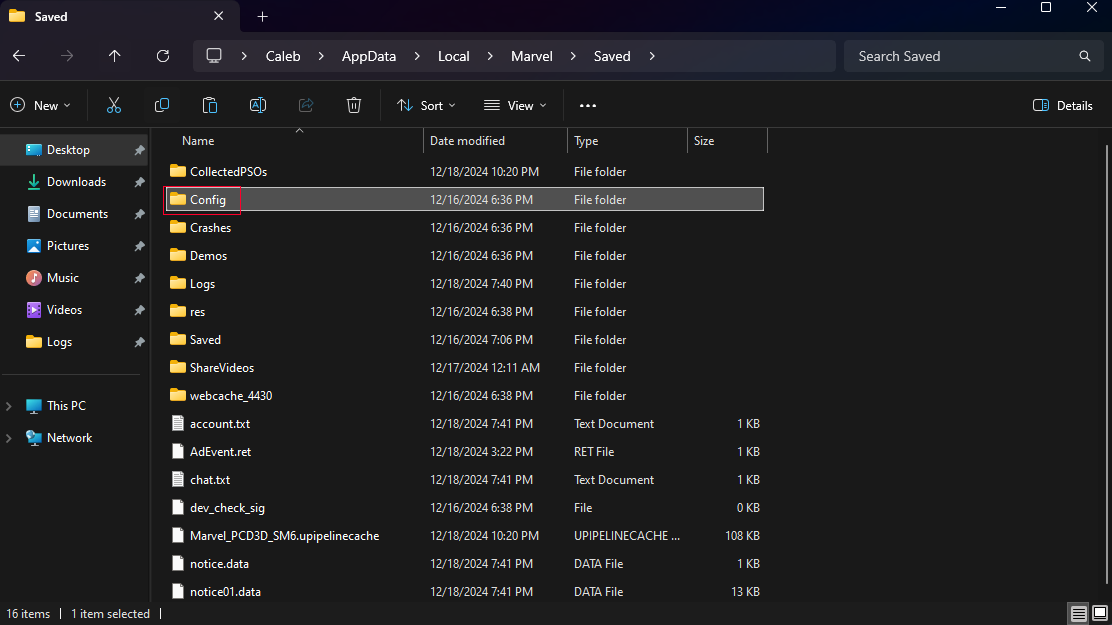1112x625 pixels.
Task: Click the Delete trash can icon
Action: point(354,105)
